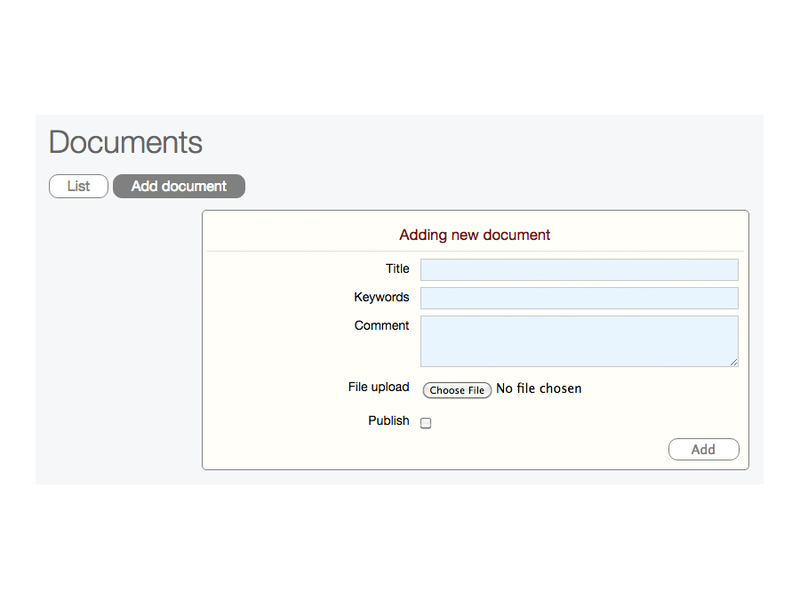Click the File upload label
This screenshot has width=800, height=600.
[378, 387]
